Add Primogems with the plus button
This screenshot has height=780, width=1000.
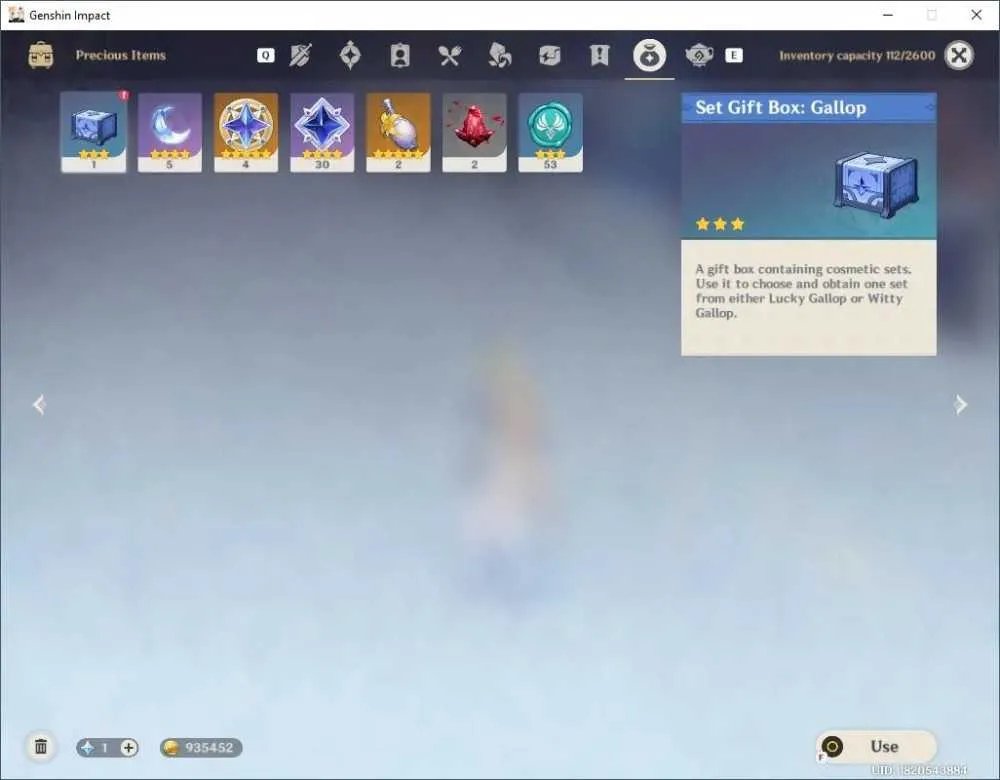click(129, 747)
